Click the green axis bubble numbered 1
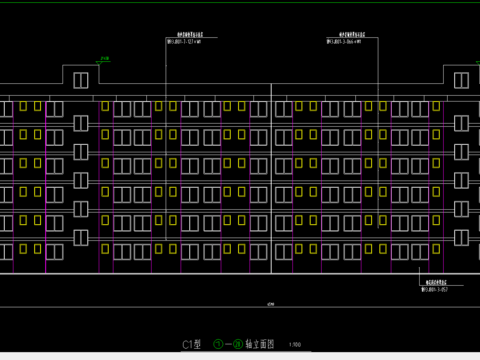 (x=218, y=344)
